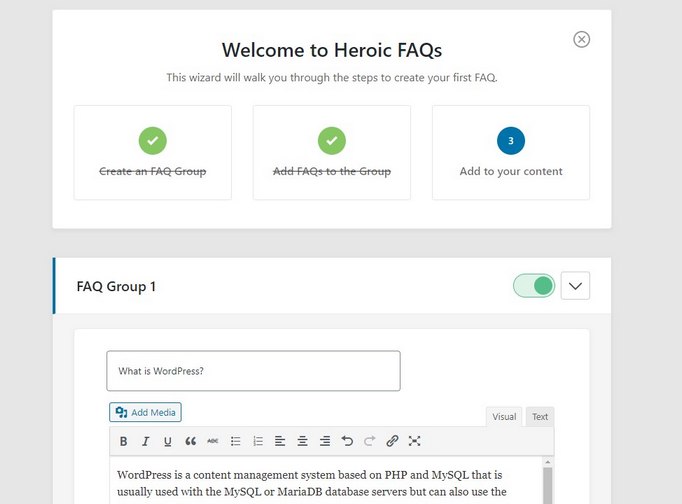682x504 pixels.
Task: Close the Welcome to Heroic FAQs wizard
Action: 582,39
